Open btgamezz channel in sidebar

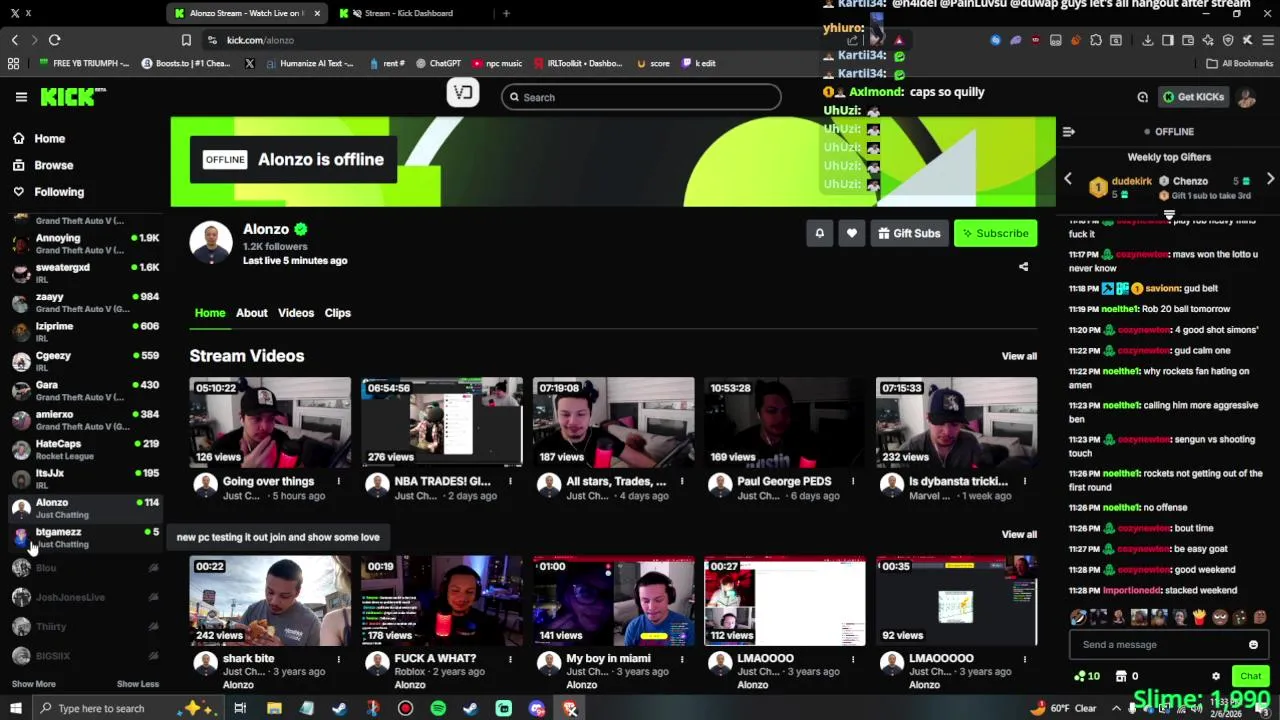click(x=85, y=537)
